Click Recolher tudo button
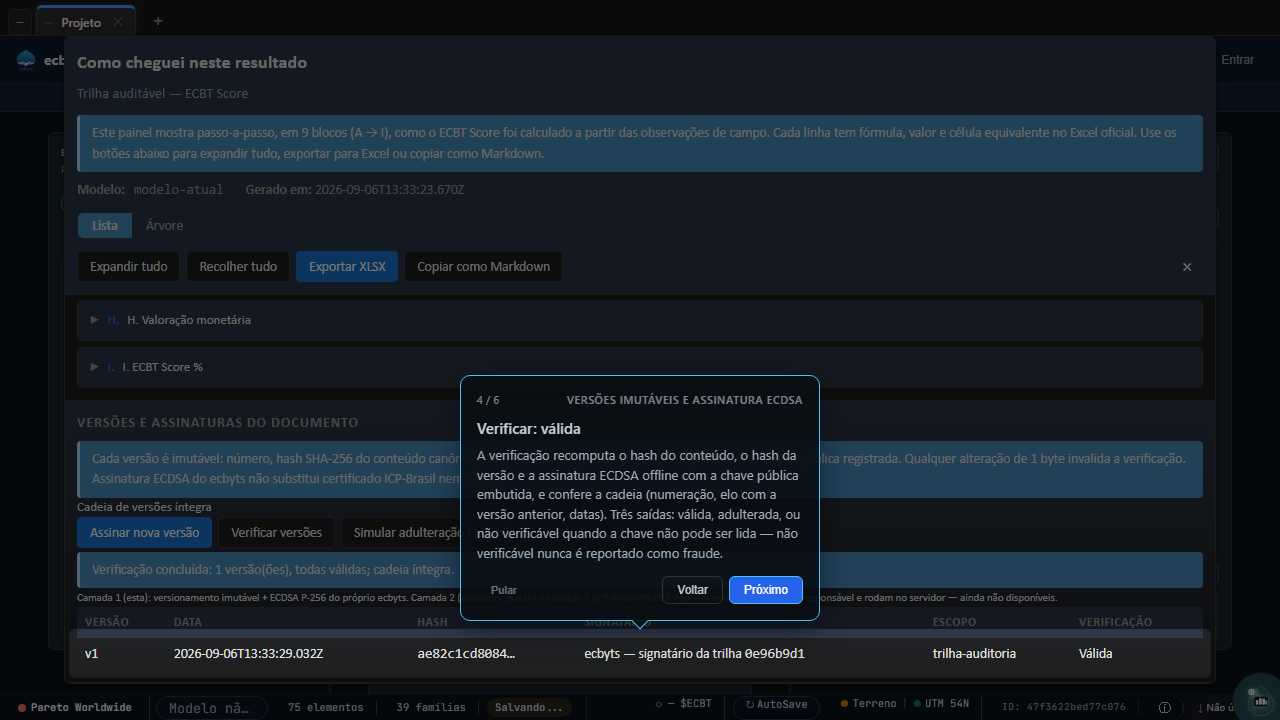 coord(238,267)
